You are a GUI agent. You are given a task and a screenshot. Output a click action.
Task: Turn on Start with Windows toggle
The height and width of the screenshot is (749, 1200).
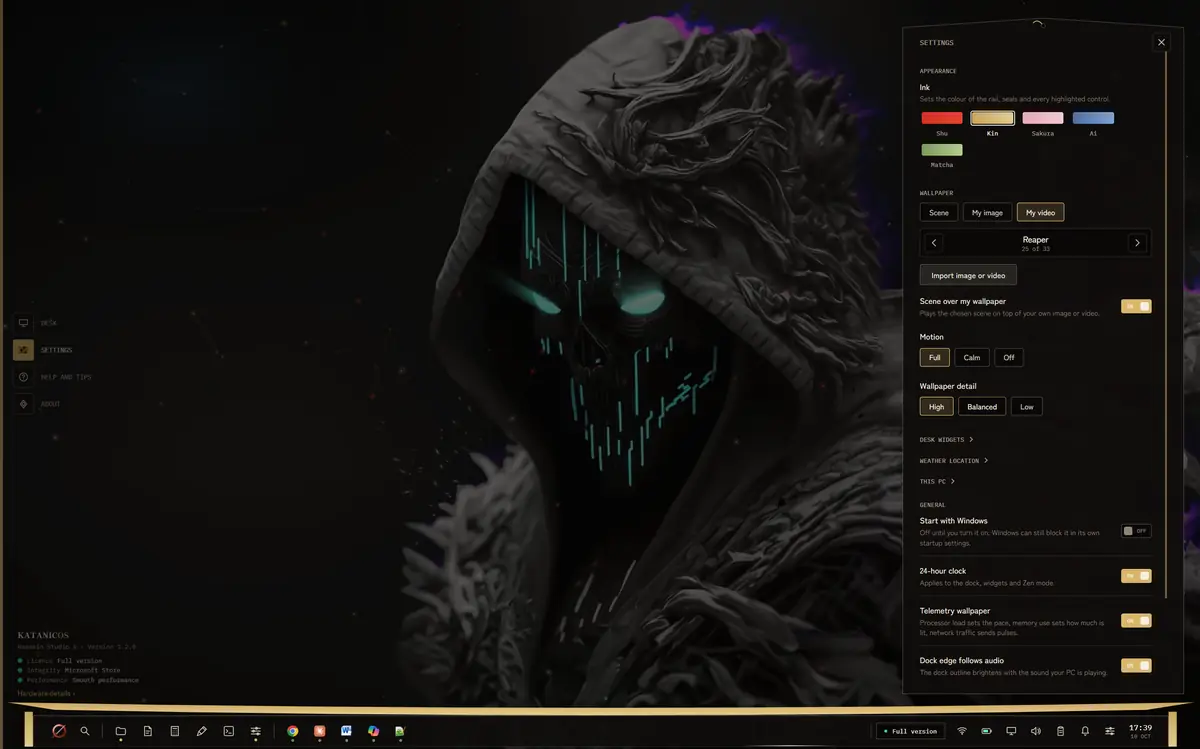pyautogui.click(x=1136, y=531)
